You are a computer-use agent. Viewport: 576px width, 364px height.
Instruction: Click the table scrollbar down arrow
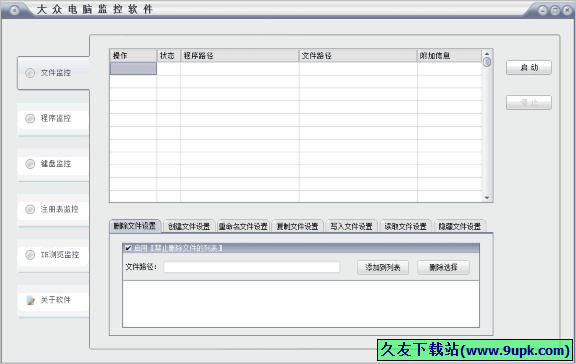tap(487, 198)
